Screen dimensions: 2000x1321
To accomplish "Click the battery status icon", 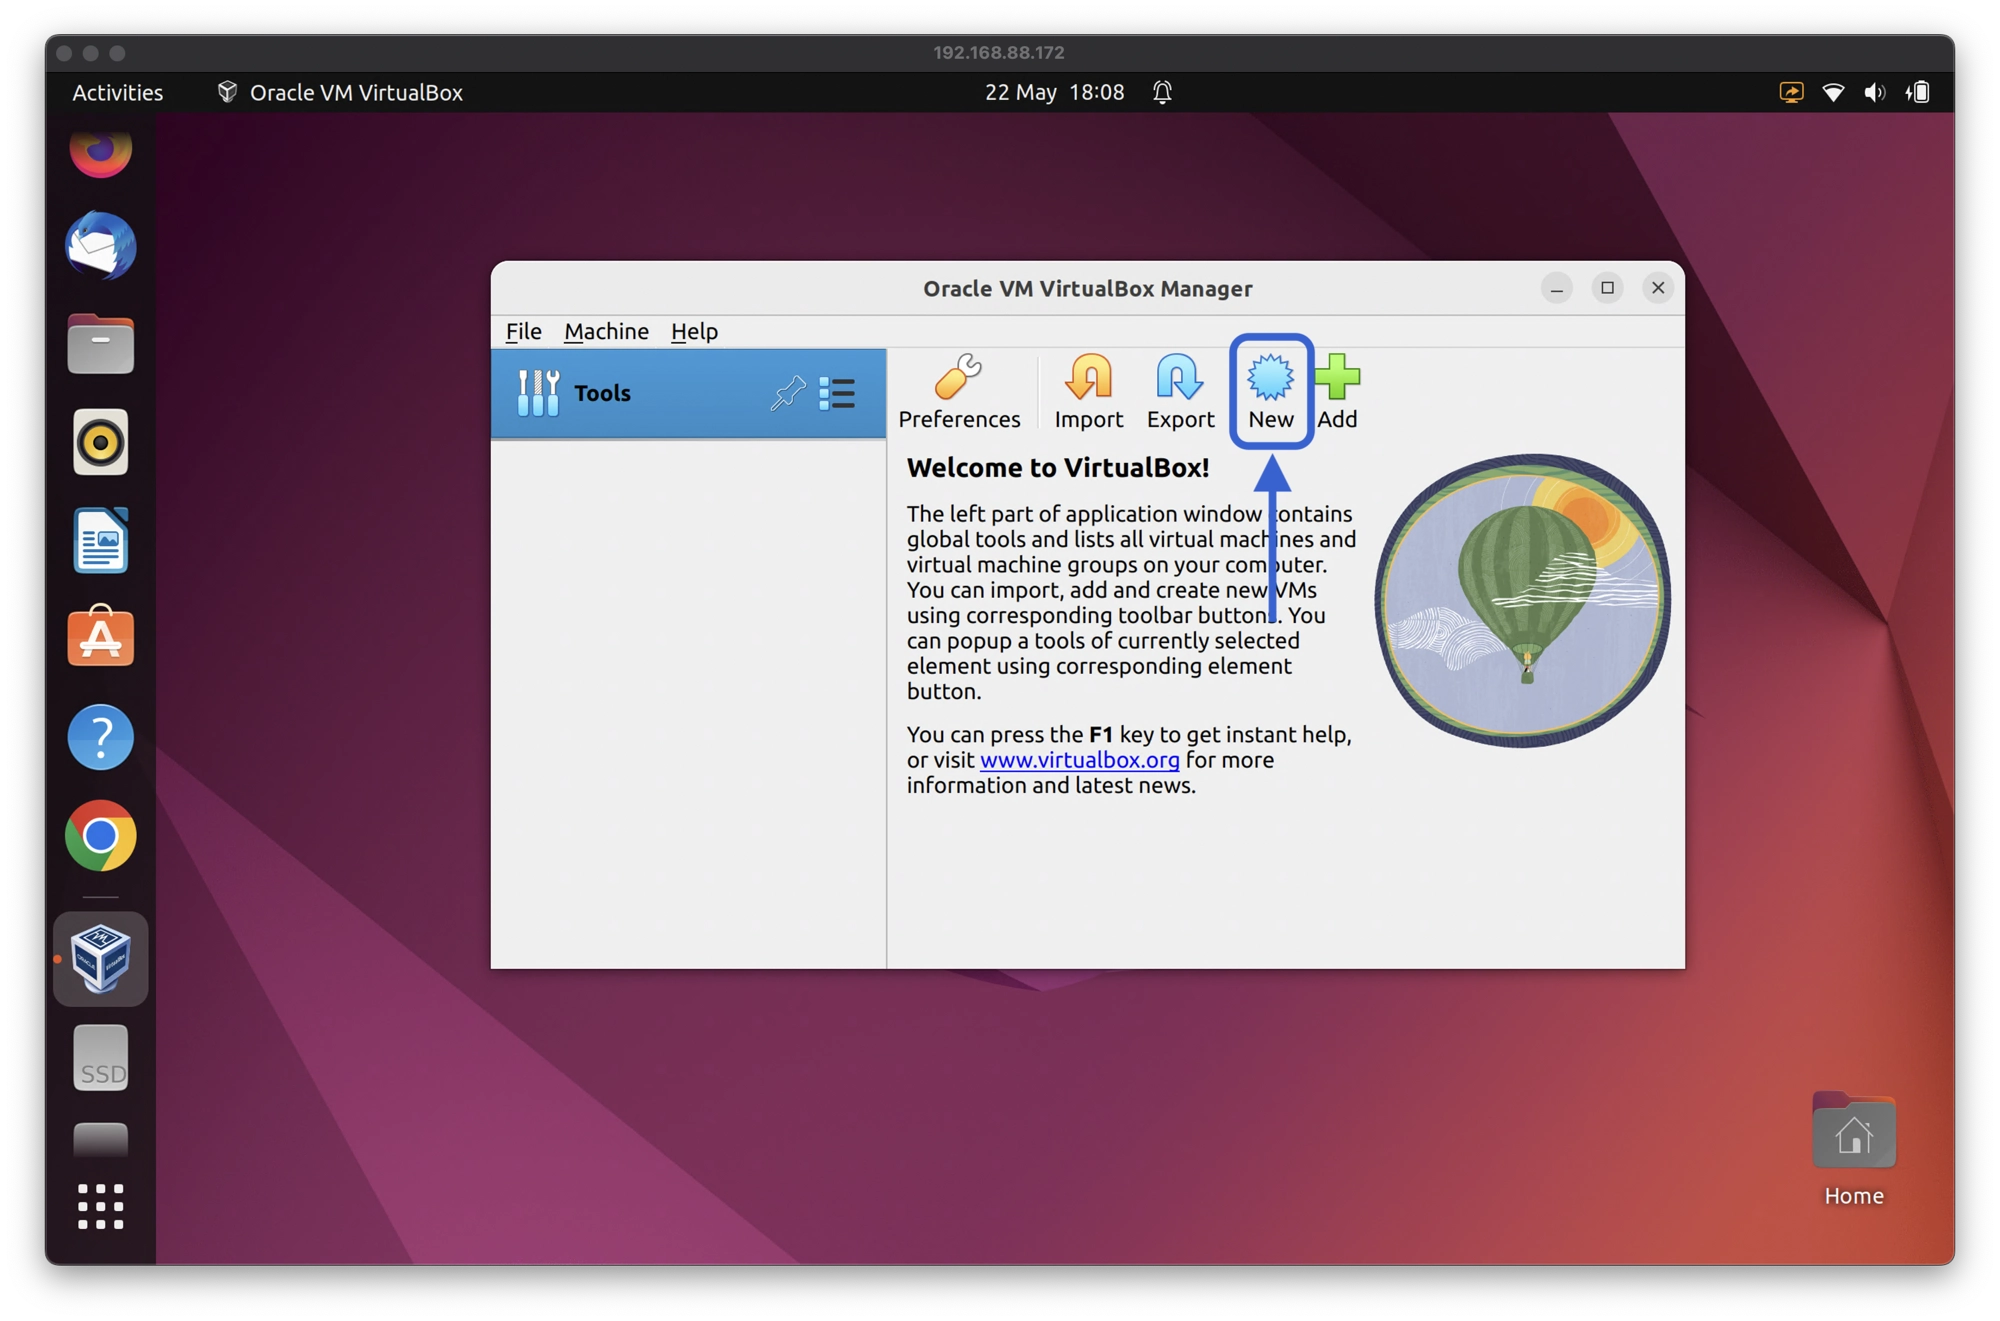I will 1918,93.
